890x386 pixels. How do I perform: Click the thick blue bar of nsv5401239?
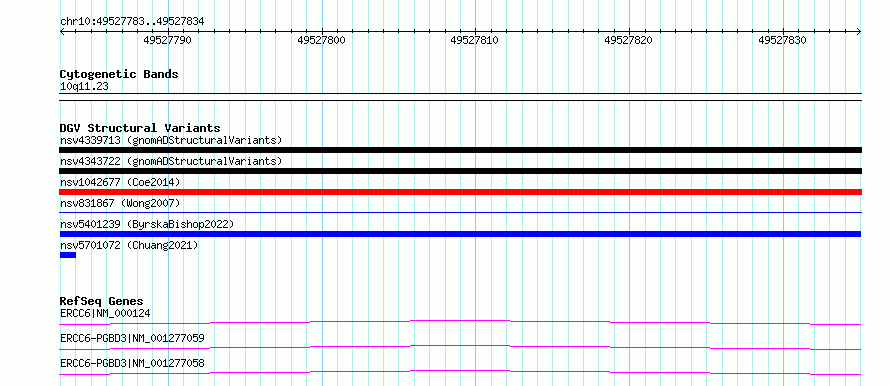coord(460,234)
